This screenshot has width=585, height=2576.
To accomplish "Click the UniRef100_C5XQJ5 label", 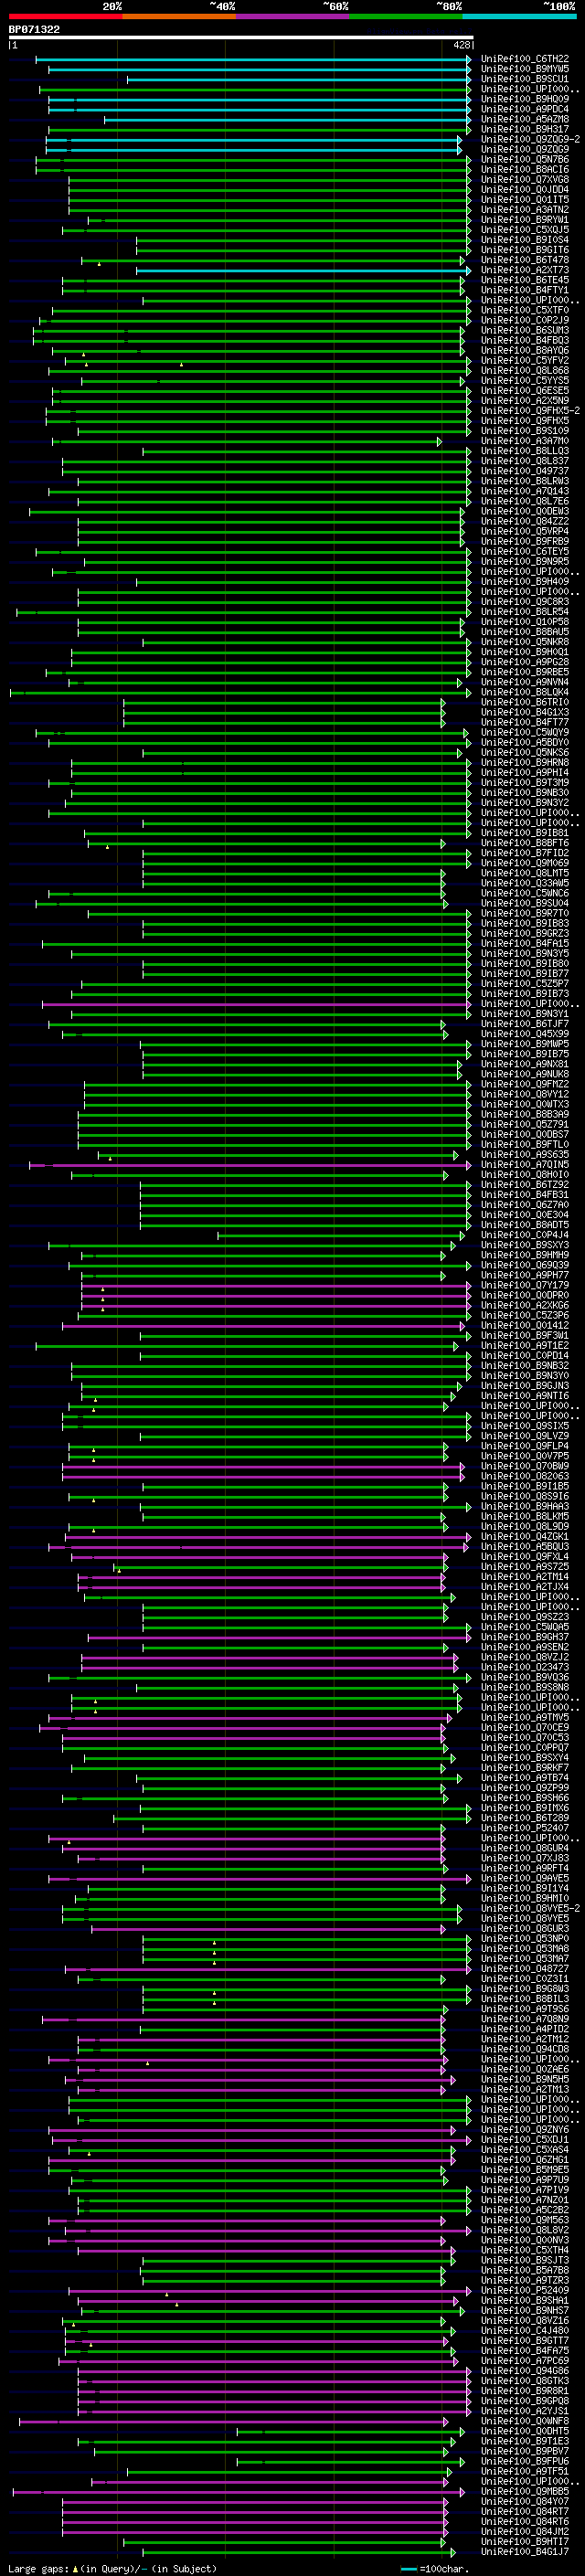I will click(x=524, y=230).
